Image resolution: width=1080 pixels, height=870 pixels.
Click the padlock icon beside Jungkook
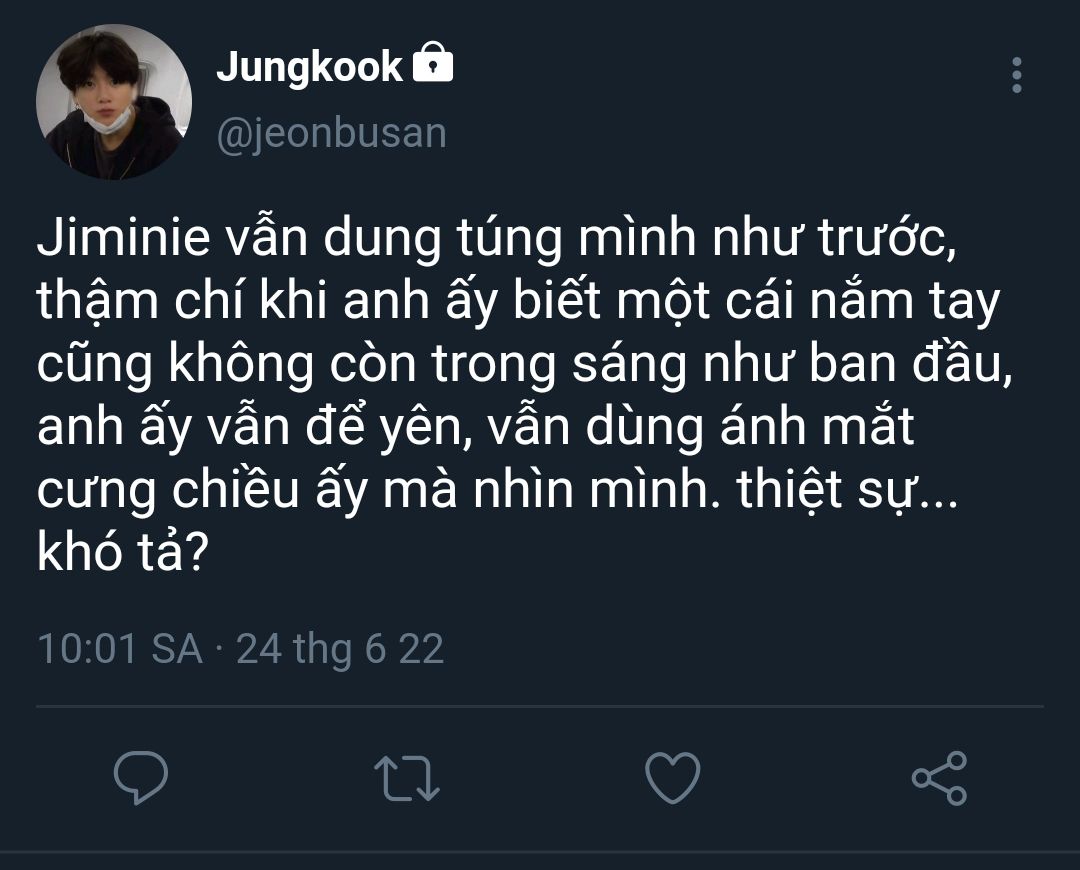point(432,65)
